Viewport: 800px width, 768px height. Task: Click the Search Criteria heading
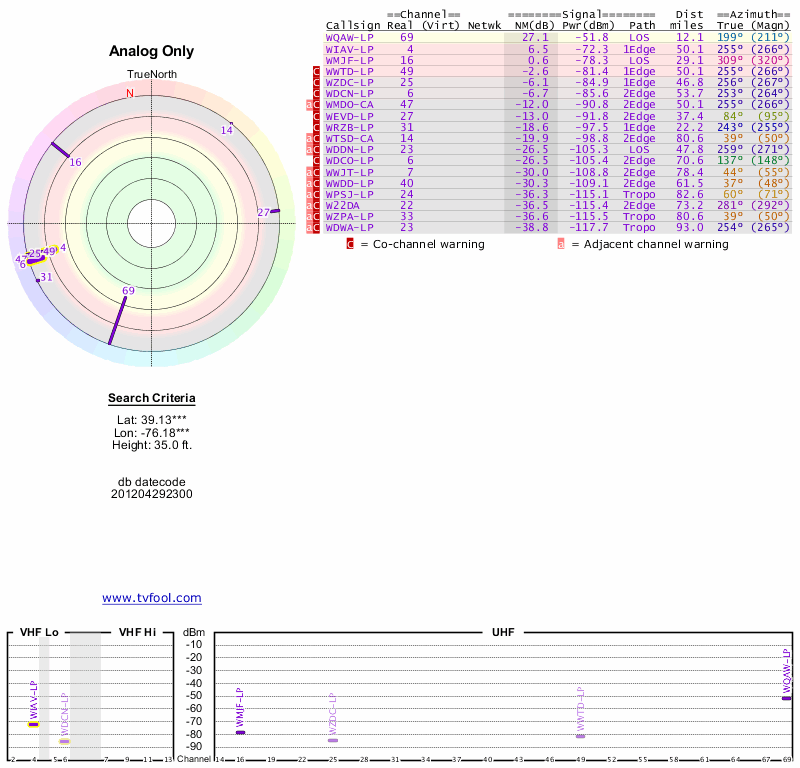[152, 399]
